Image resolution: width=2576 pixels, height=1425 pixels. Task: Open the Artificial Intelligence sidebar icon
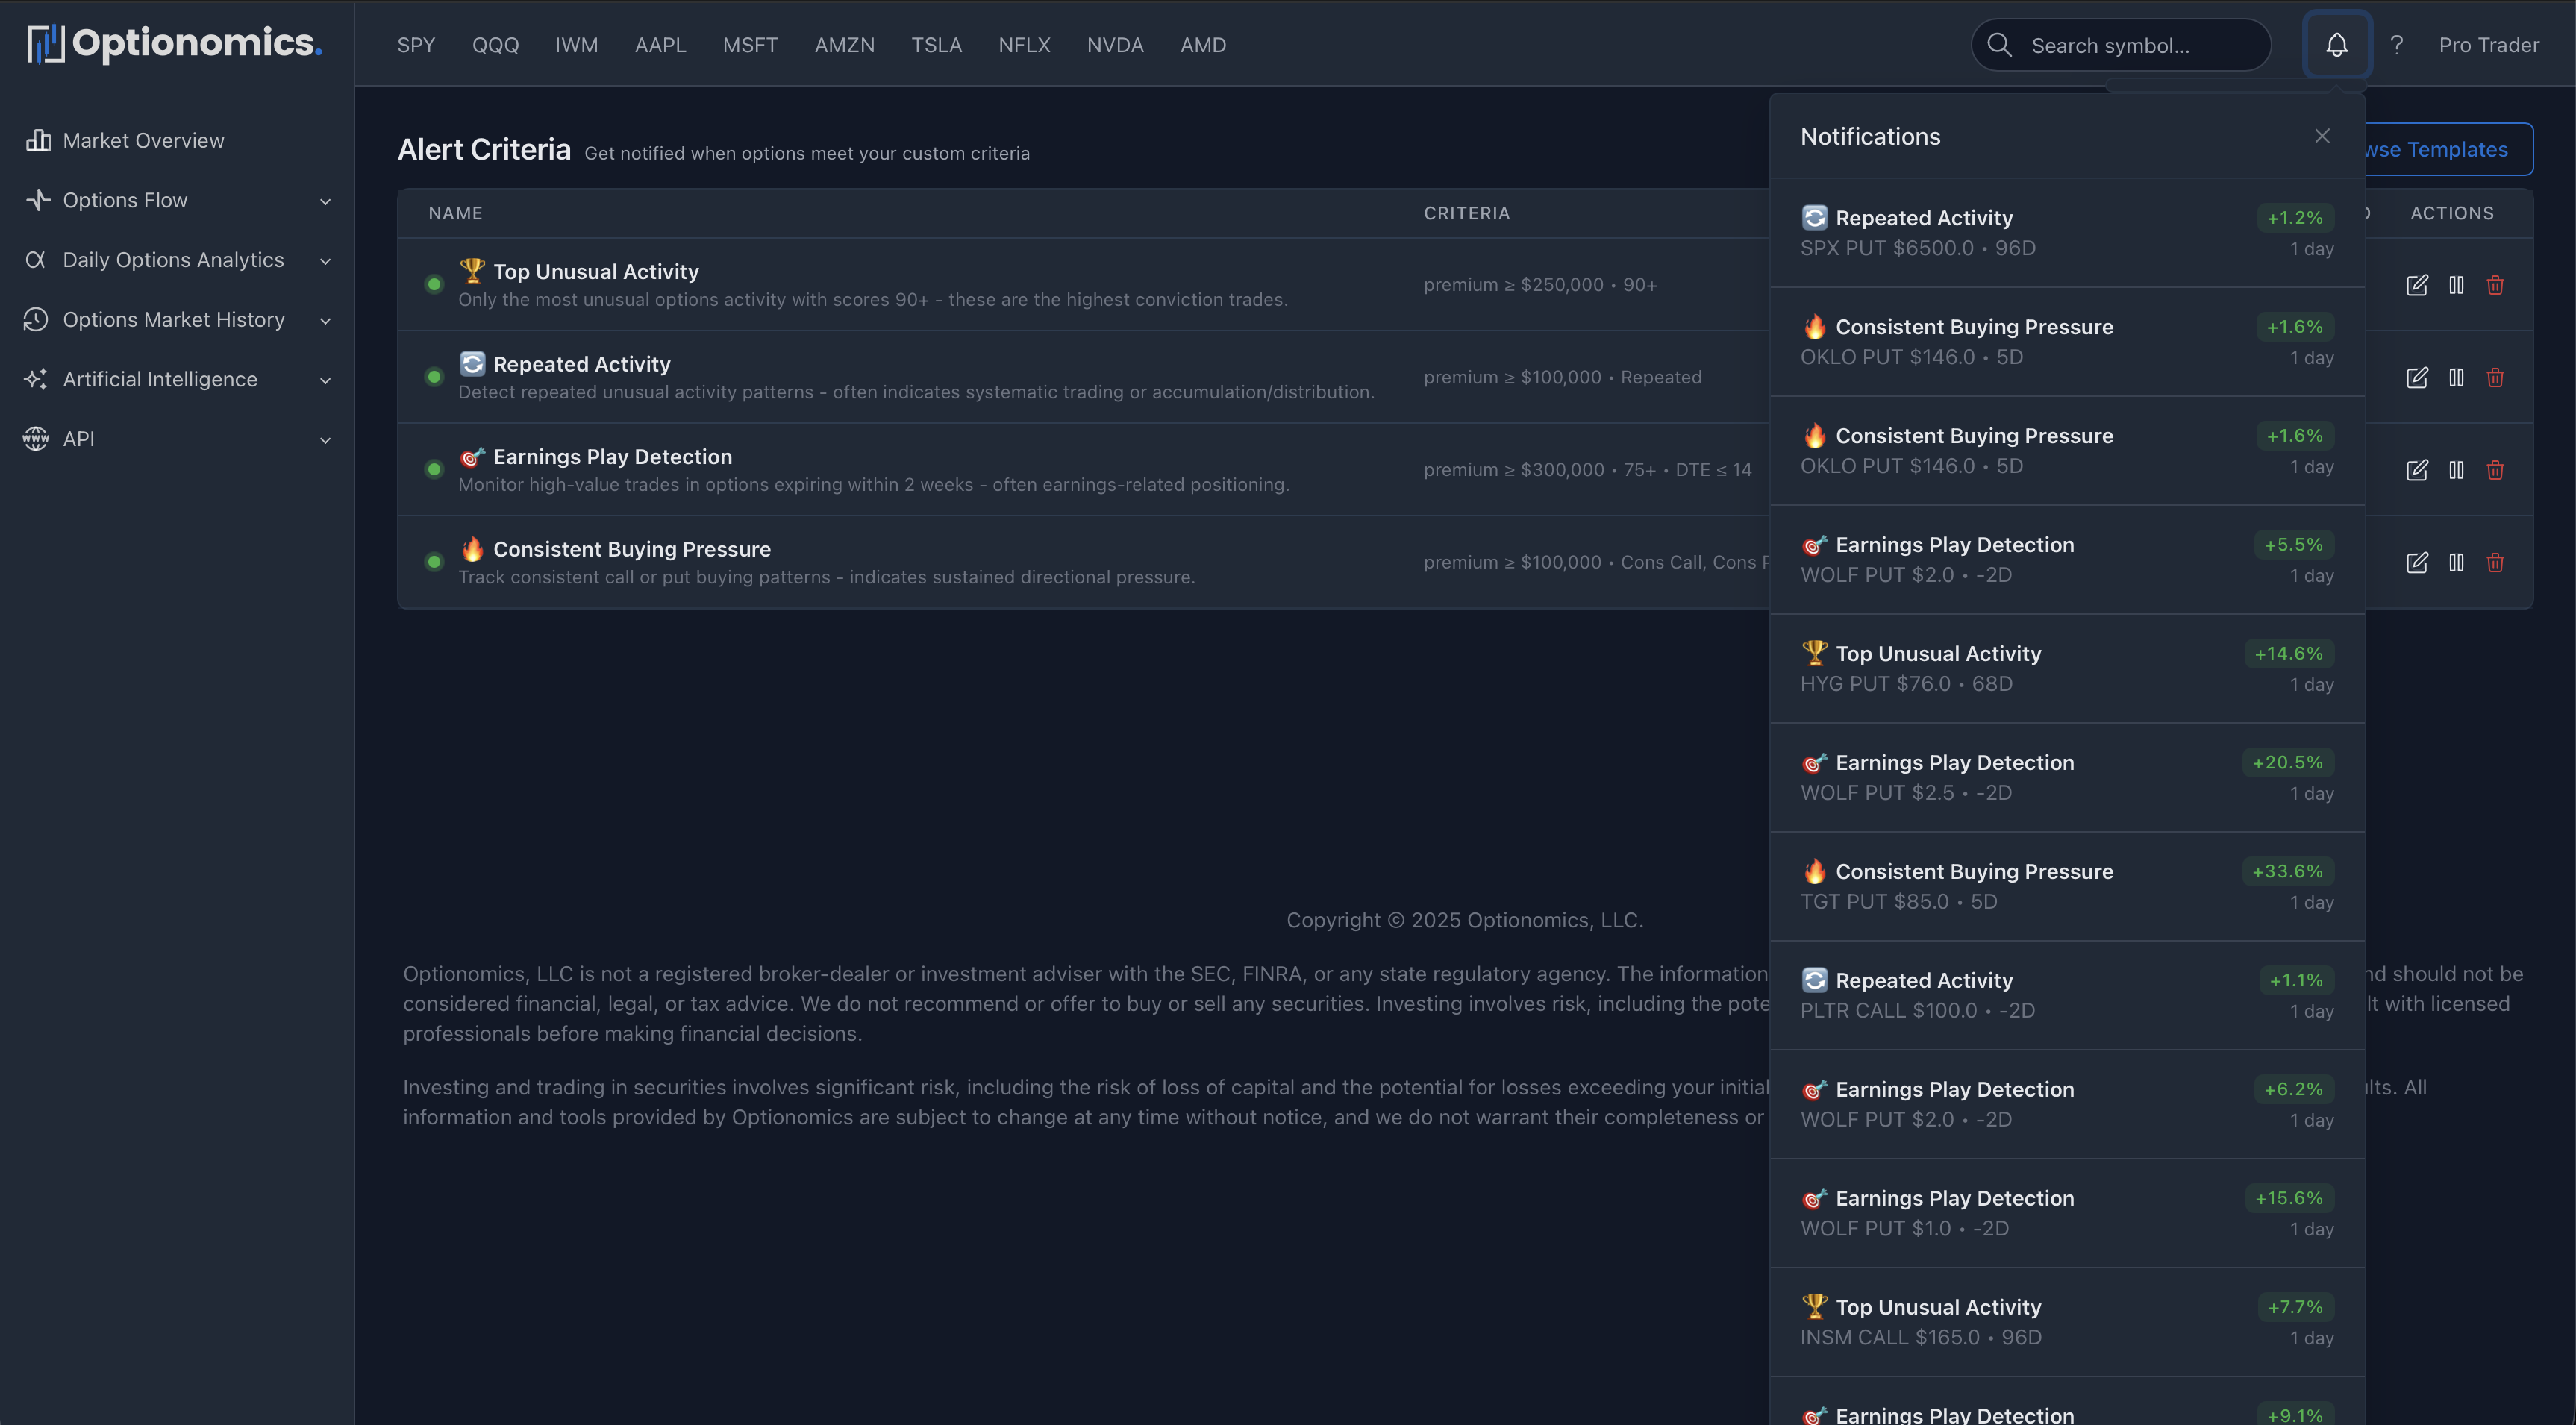(x=37, y=379)
